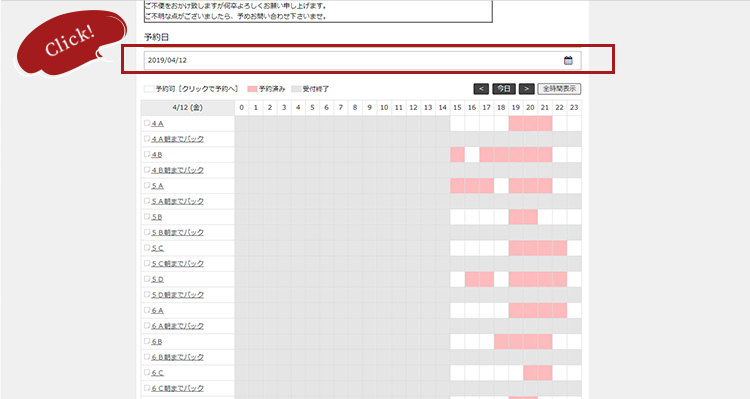Click booked pink slot for 5C at 19
The image size is (750, 399).
pyautogui.click(x=516, y=248)
